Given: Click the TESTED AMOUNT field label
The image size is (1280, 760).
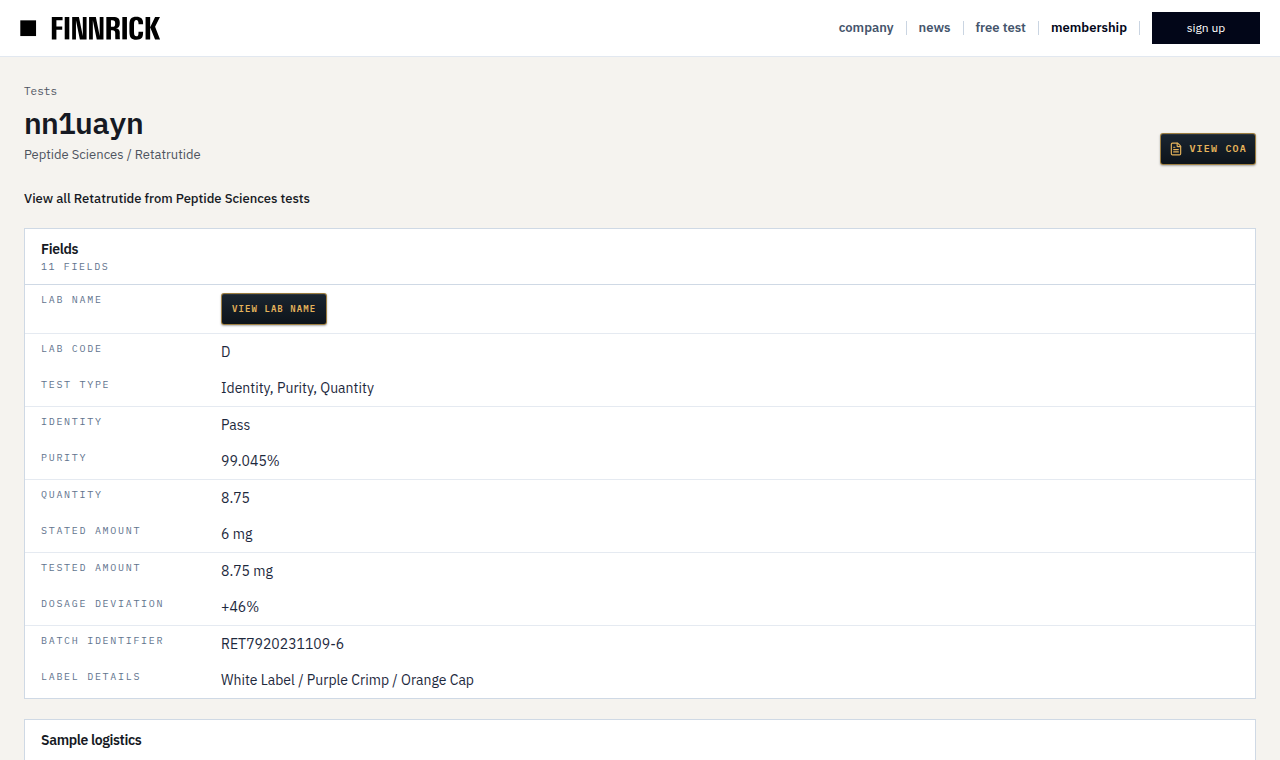Looking at the screenshot, I should [x=91, y=568].
